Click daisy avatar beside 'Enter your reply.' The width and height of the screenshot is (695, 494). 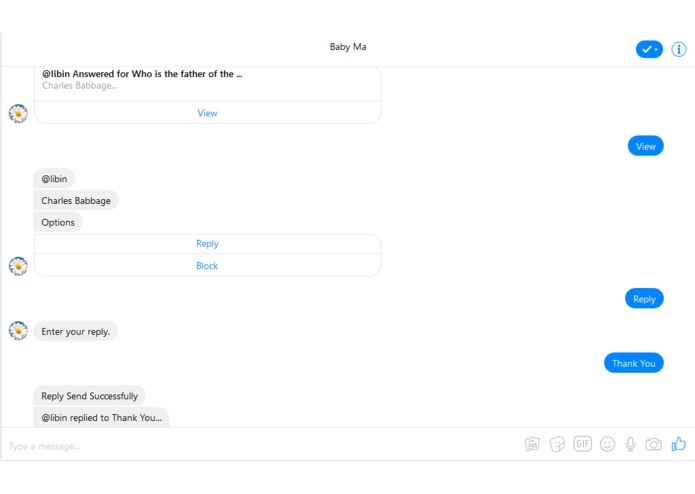[x=18, y=331]
